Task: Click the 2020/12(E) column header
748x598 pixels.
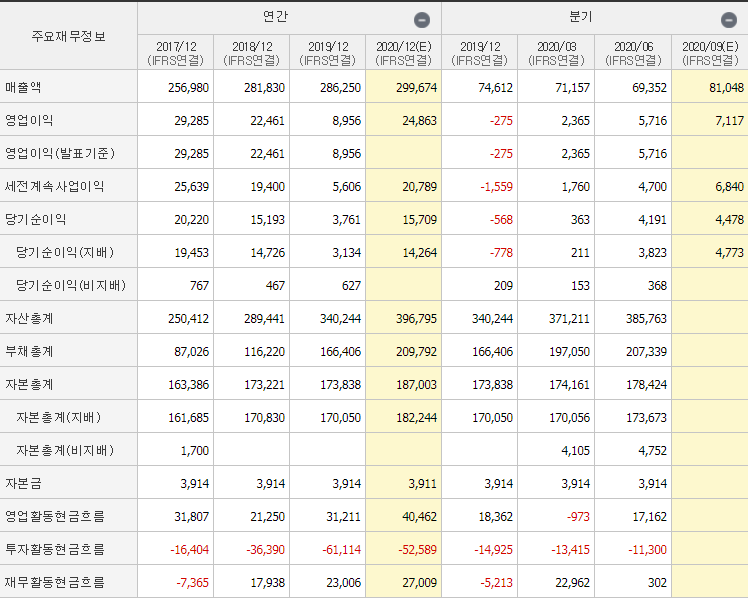Action: pos(404,52)
